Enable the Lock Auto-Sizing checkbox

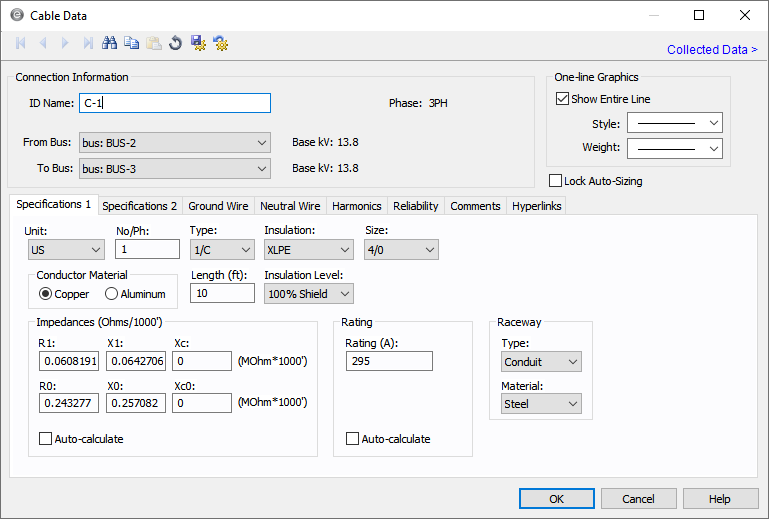point(556,181)
